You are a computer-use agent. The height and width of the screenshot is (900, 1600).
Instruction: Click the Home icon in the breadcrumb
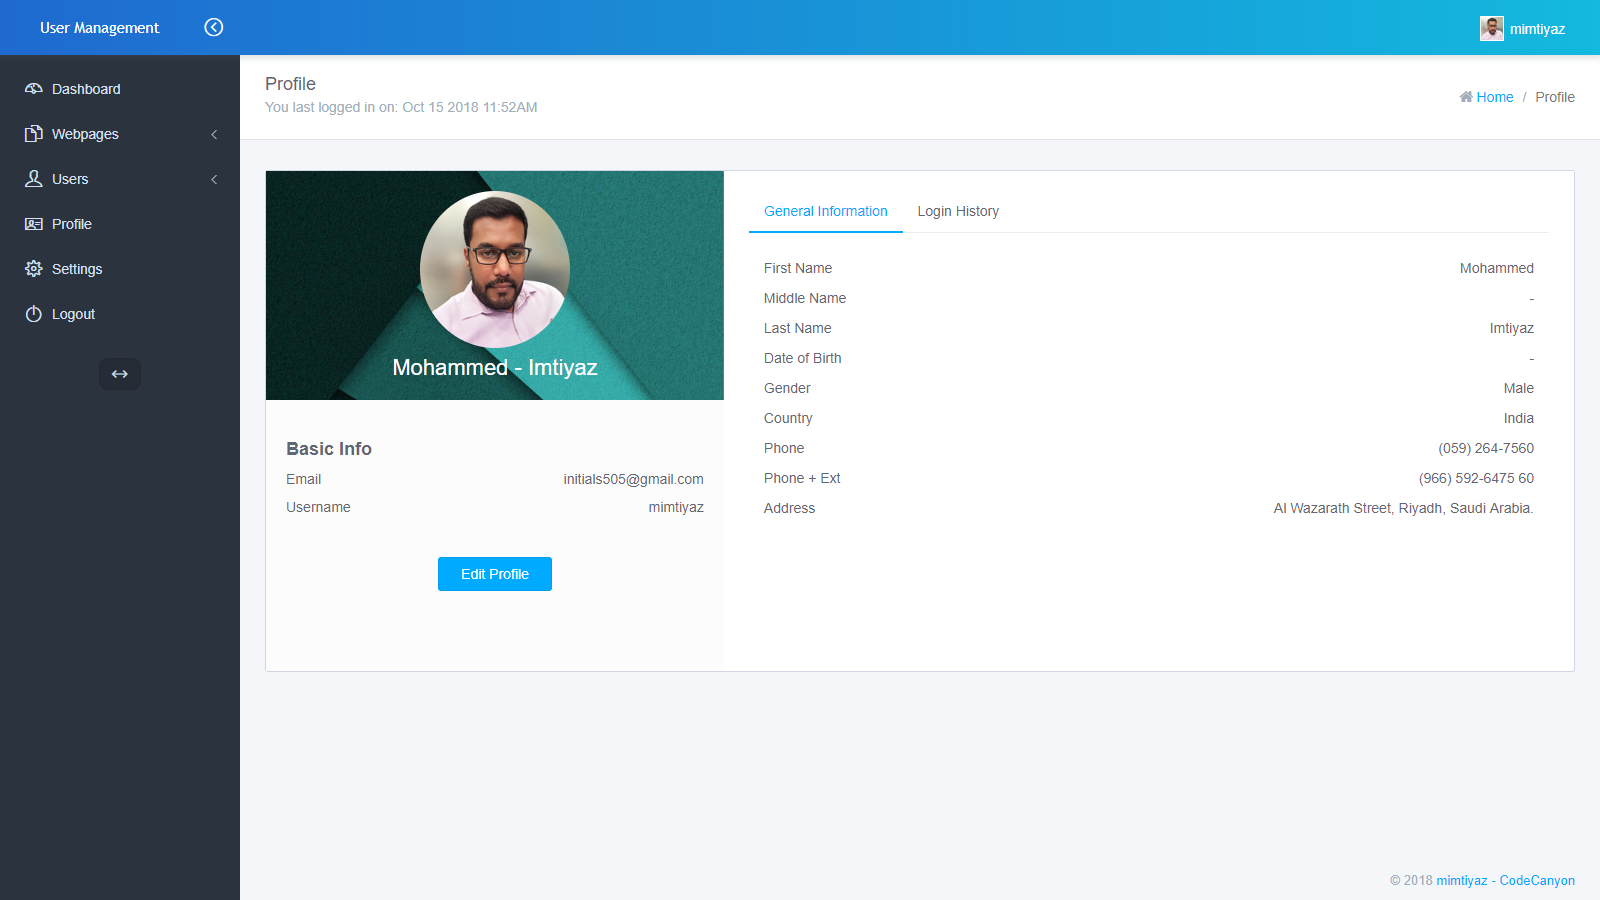click(x=1466, y=97)
